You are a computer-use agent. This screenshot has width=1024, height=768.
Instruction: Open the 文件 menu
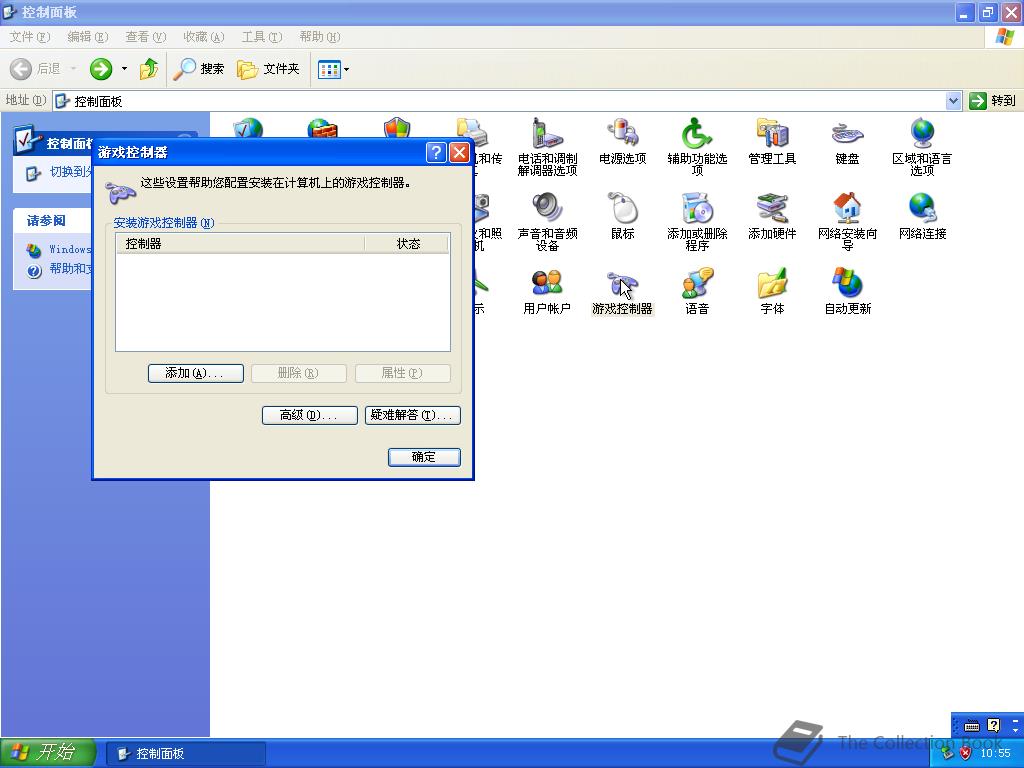29,37
